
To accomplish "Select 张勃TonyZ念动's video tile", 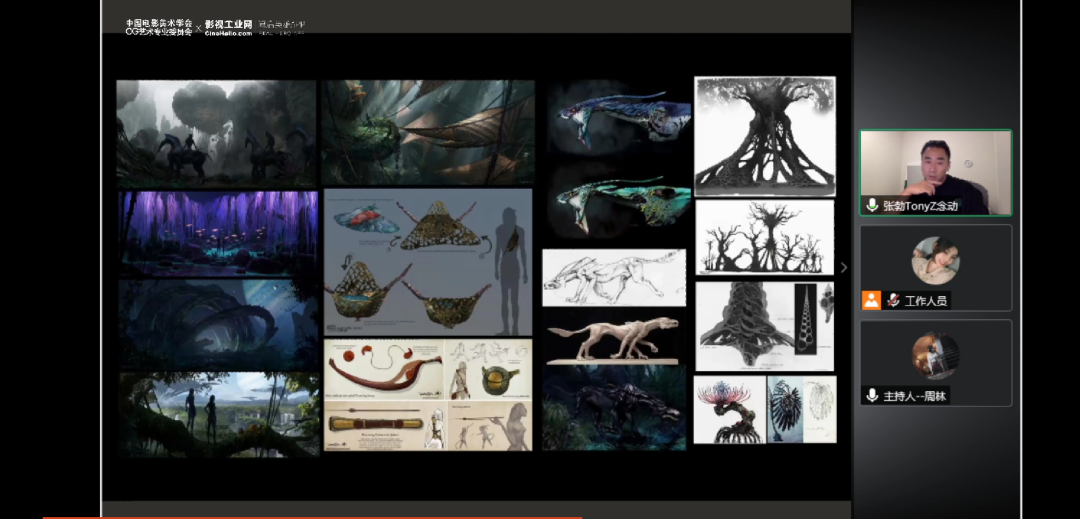I will tap(935, 172).
